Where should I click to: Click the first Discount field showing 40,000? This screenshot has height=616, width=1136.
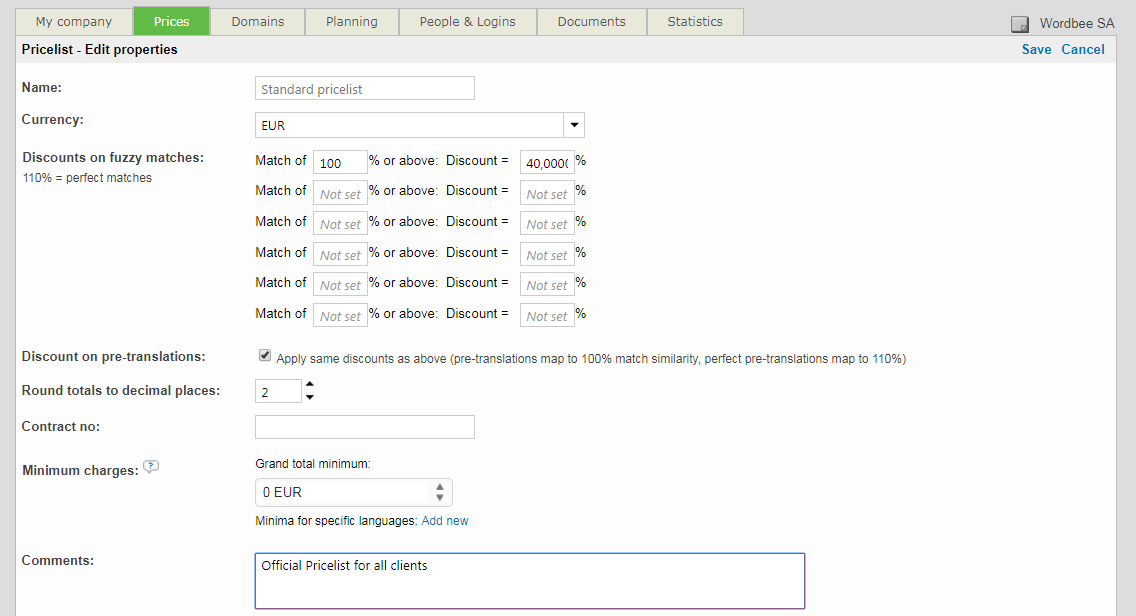coord(547,163)
